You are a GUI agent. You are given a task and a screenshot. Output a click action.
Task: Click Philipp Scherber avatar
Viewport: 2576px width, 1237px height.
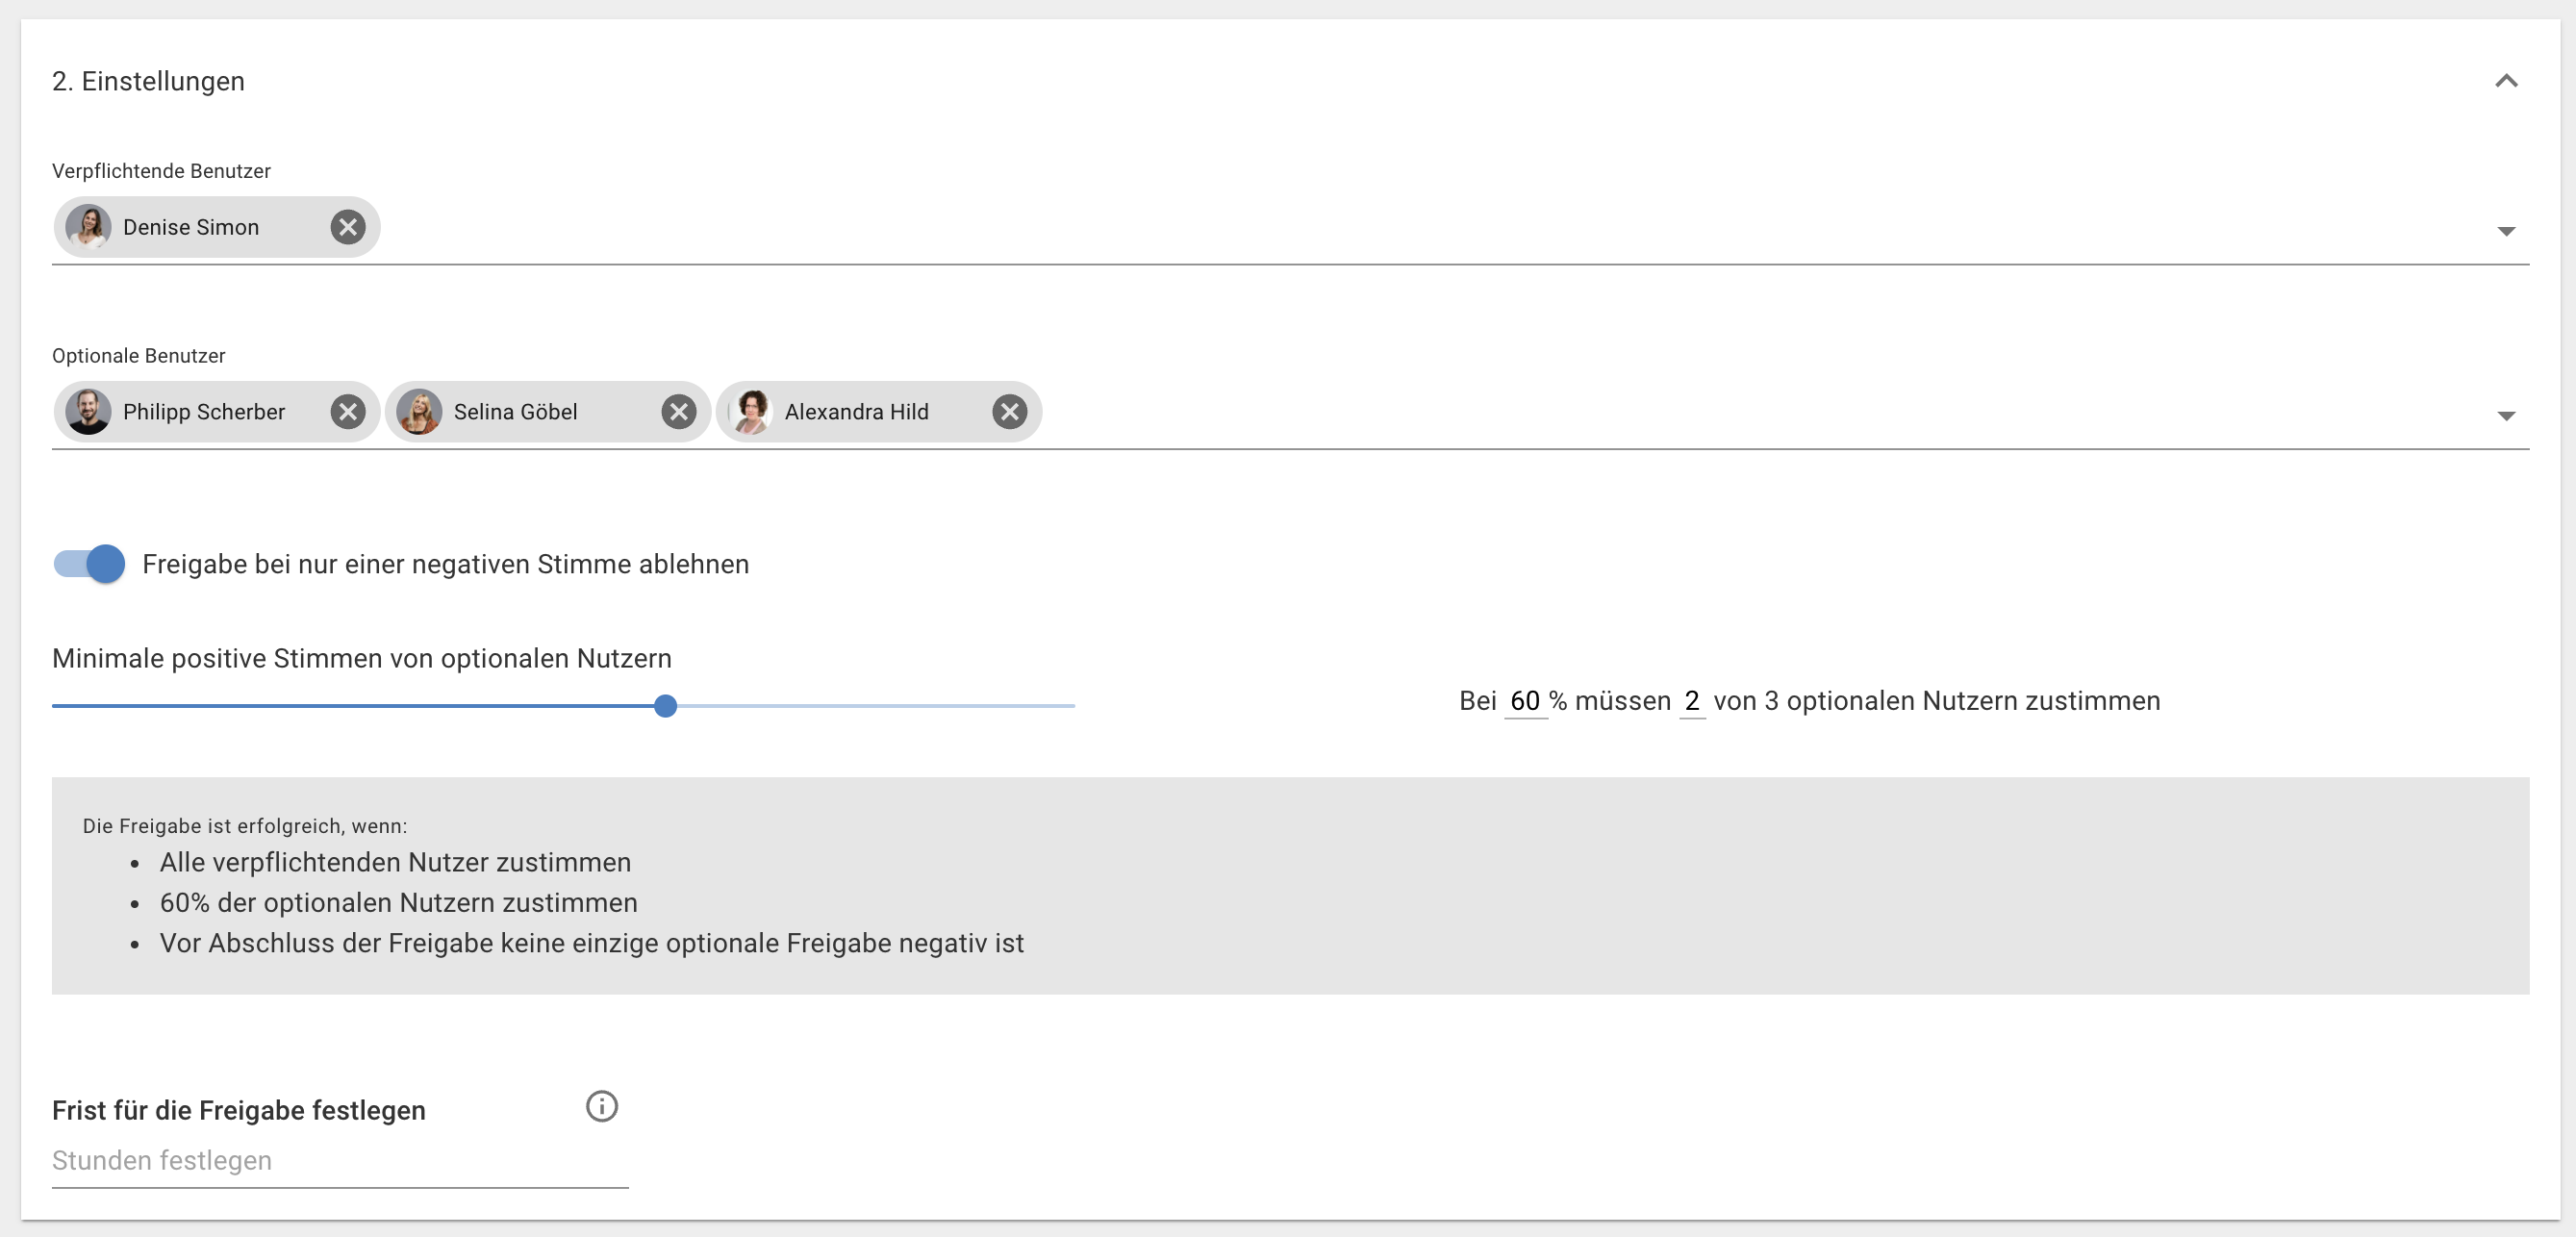click(88, 412)
